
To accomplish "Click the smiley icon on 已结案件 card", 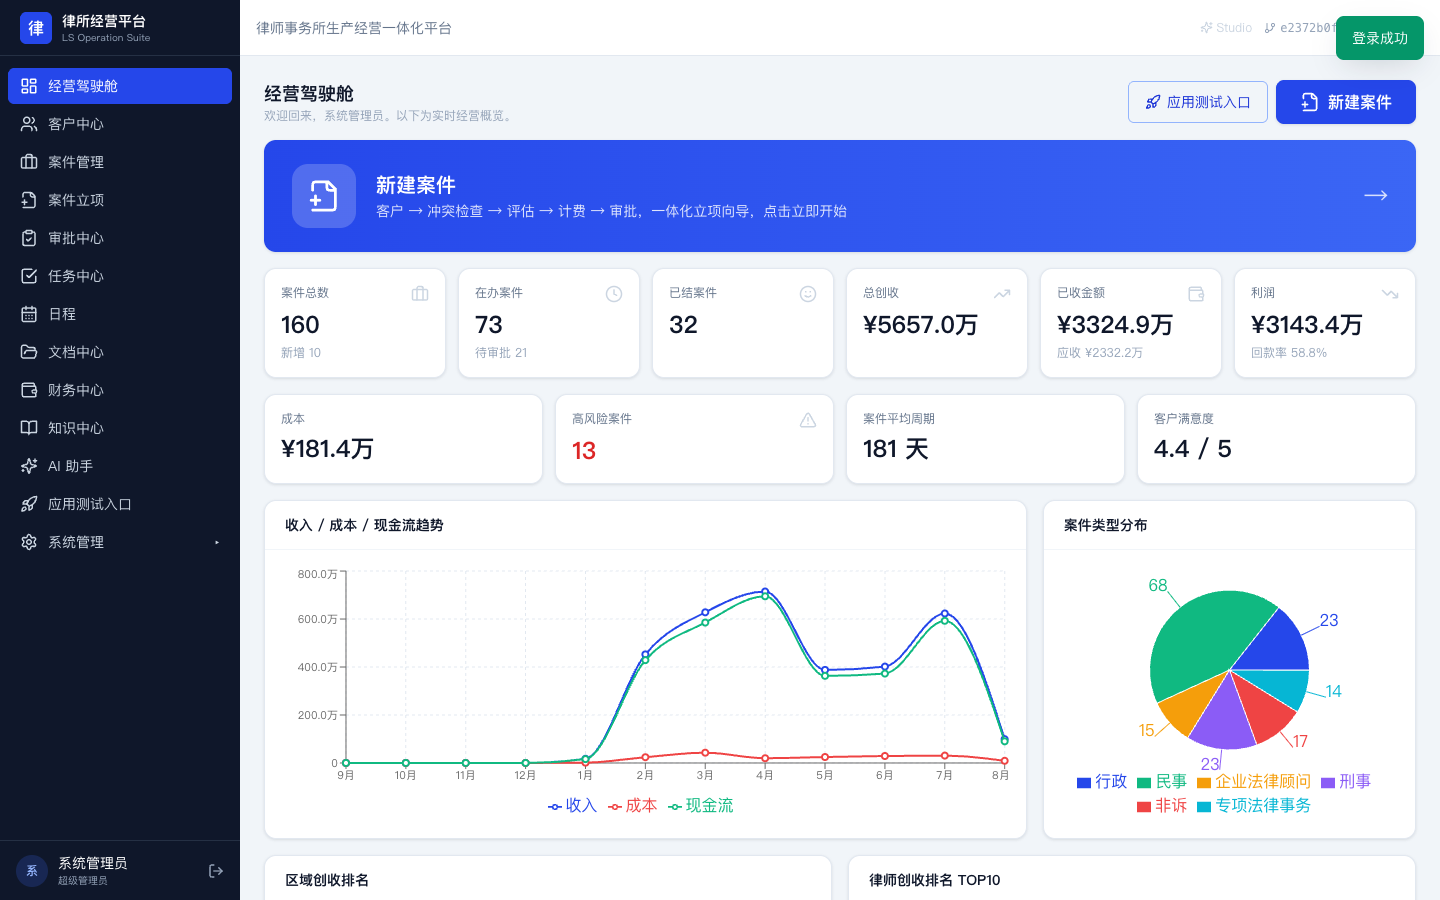I will [808, 294].
